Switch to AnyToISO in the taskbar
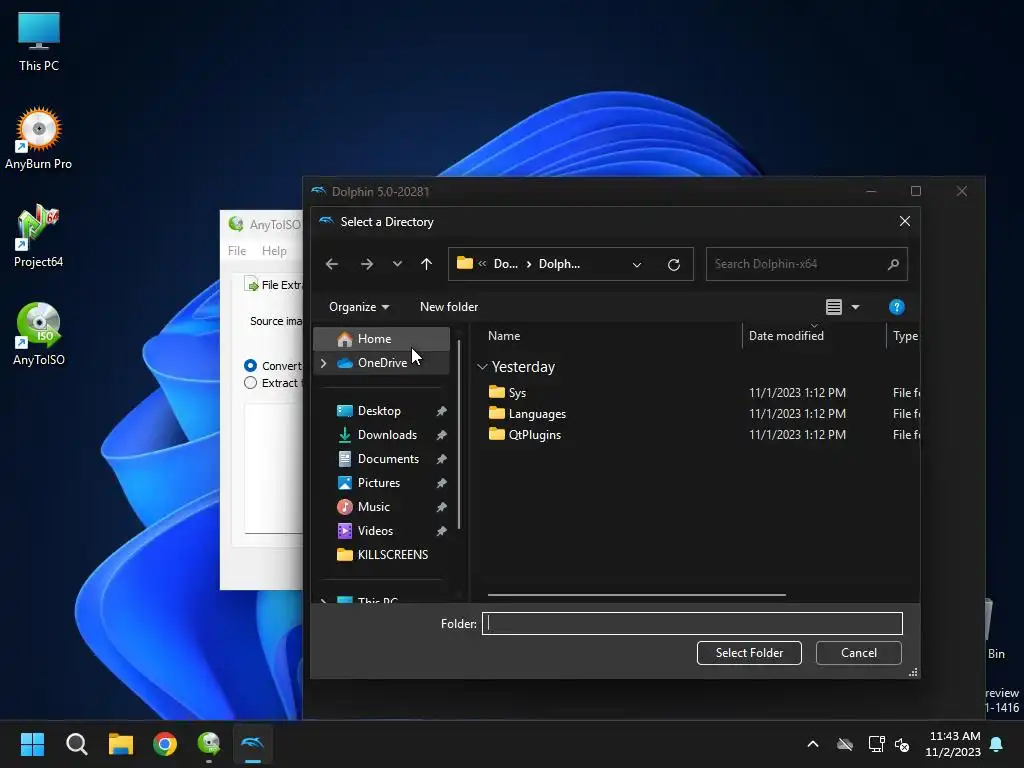The image size is (1024, 768). (209, 744)
